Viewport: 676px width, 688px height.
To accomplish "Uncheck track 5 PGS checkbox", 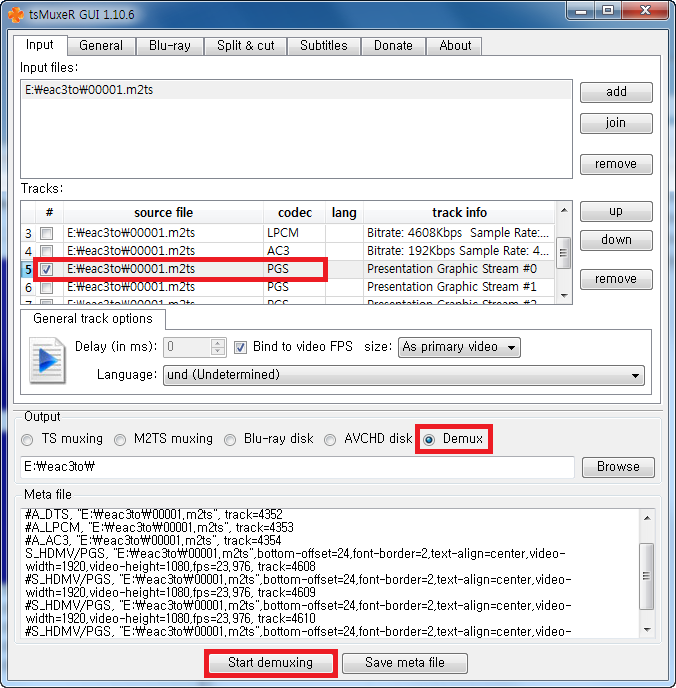I will click(x=46, y=269).
